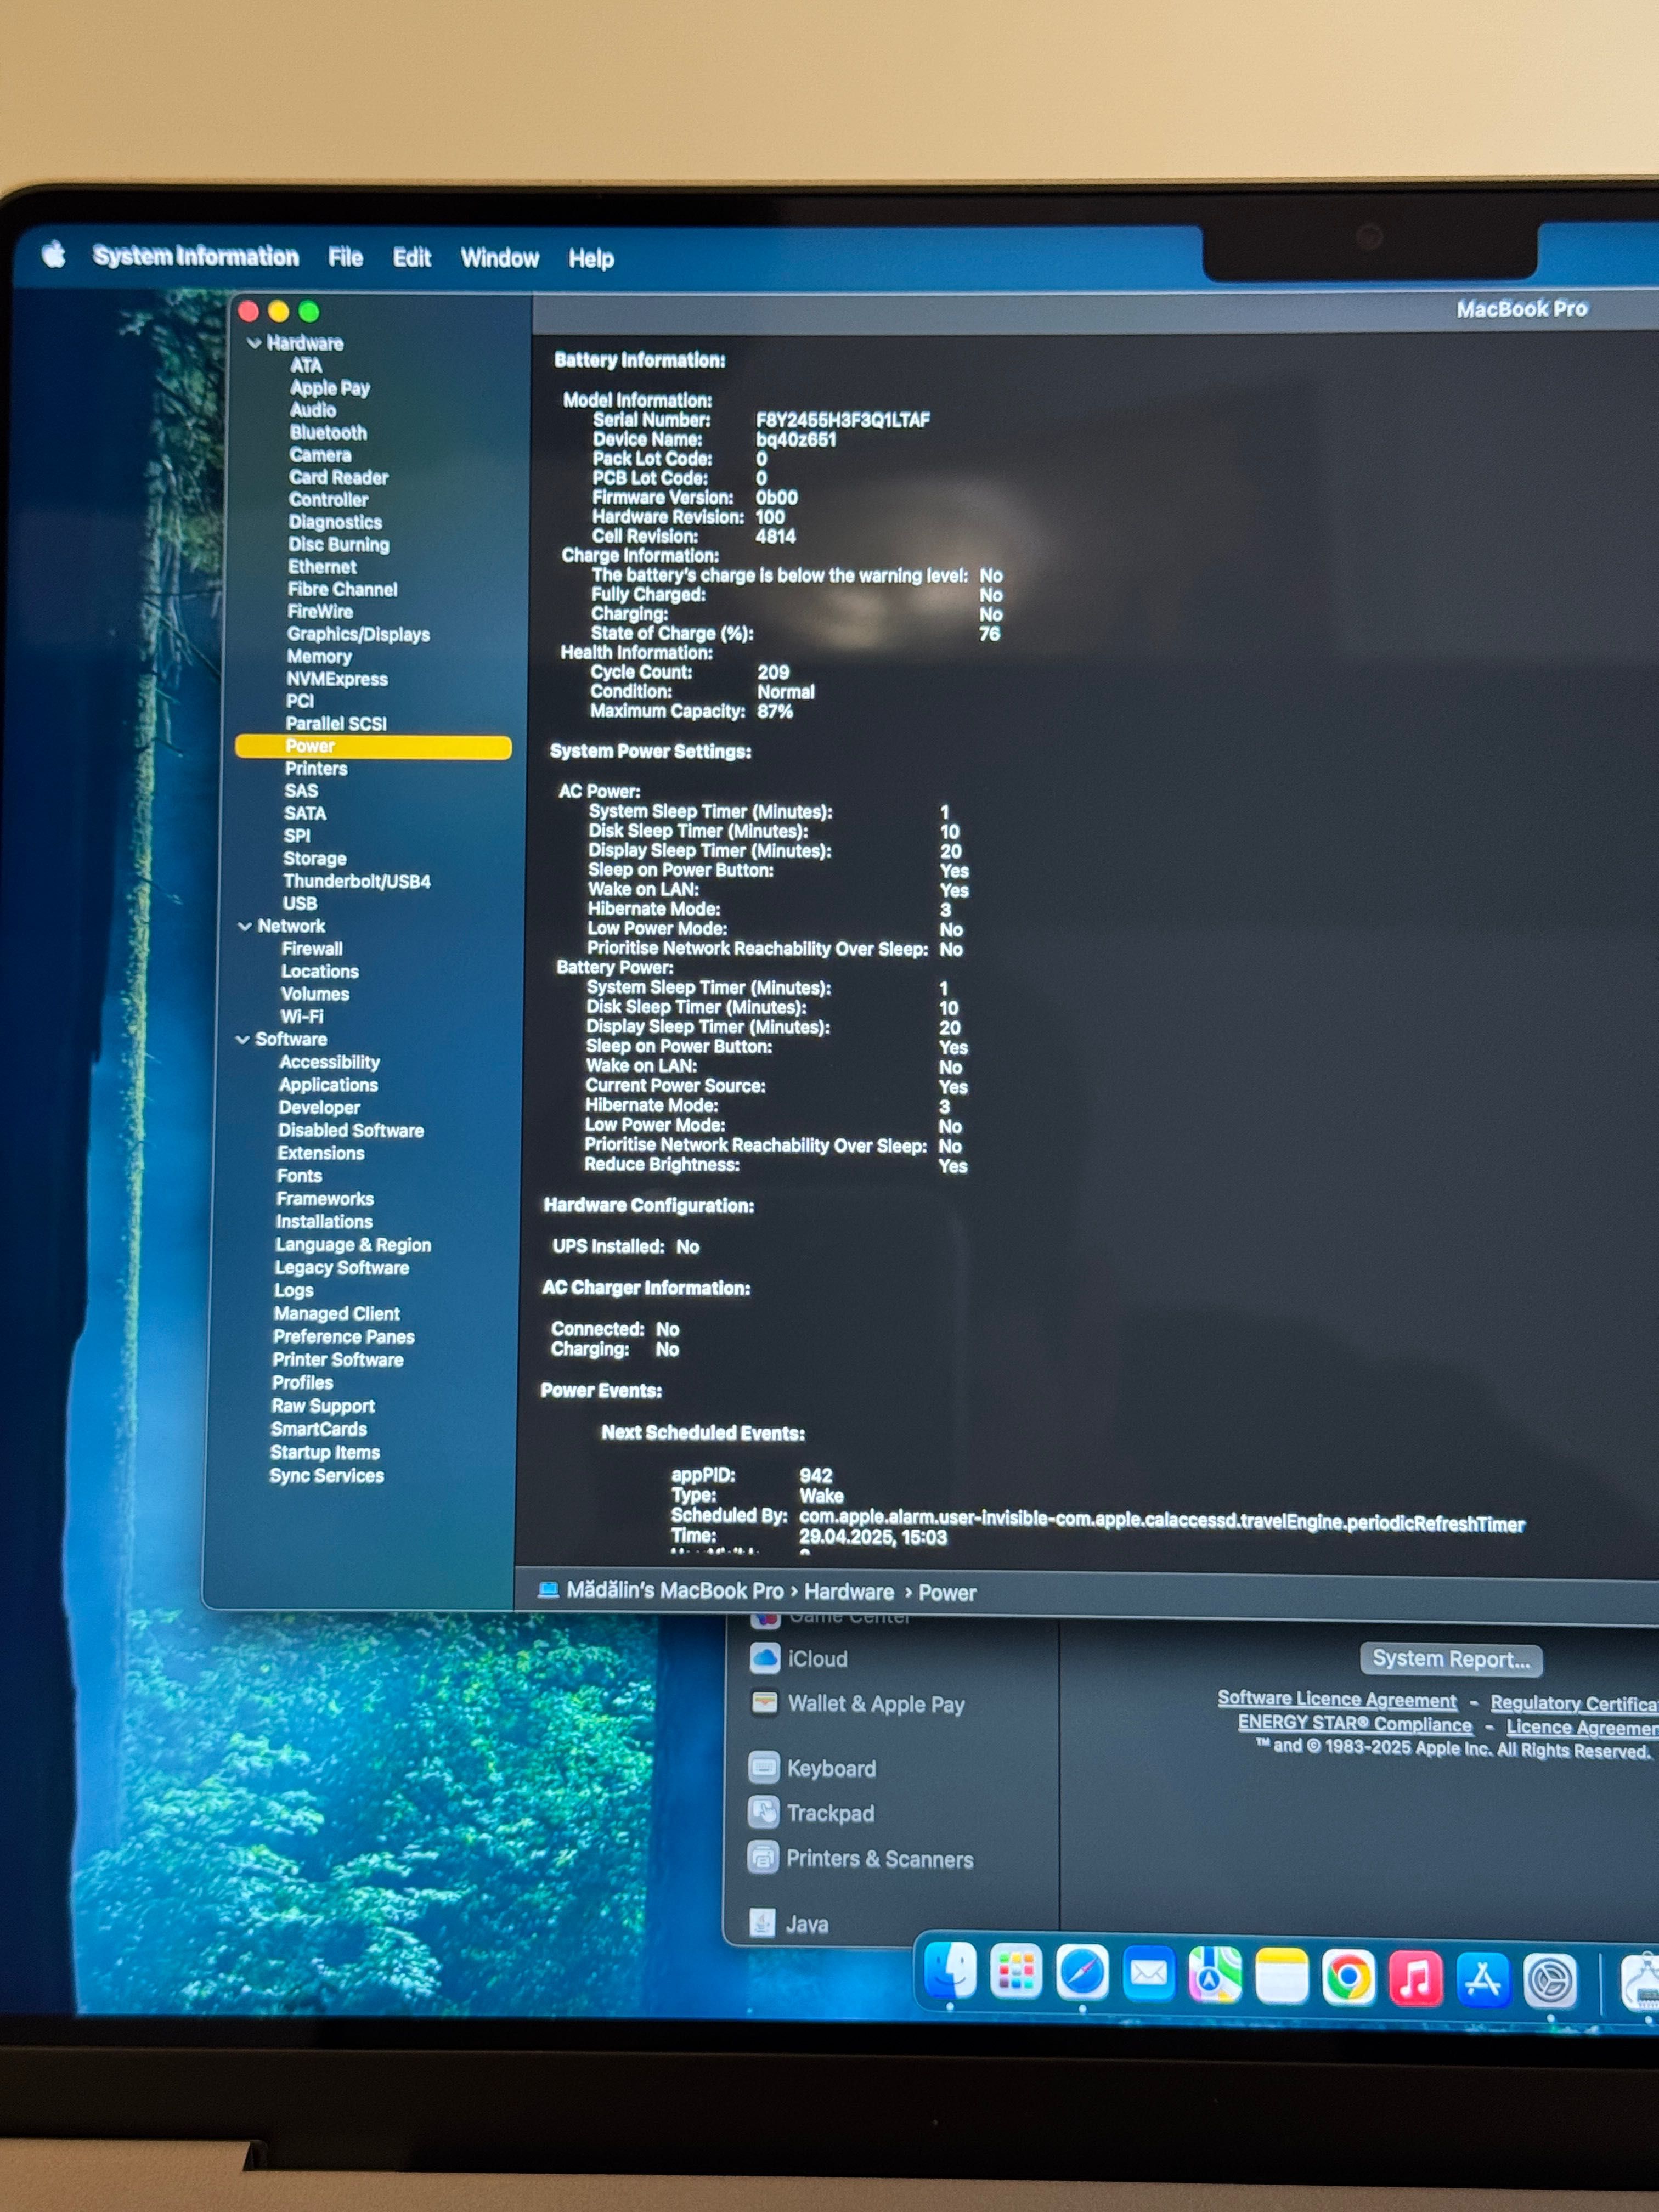
Task: Open the Regulatory Certification link
Action: coord(1574,1703)
